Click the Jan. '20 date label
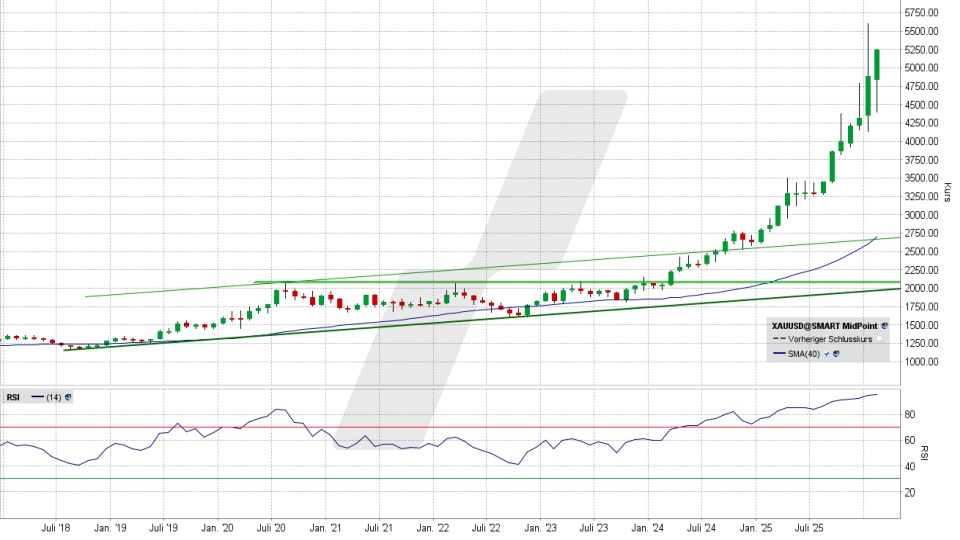Viewport: 960px width, 540px height. pos(217,528)
